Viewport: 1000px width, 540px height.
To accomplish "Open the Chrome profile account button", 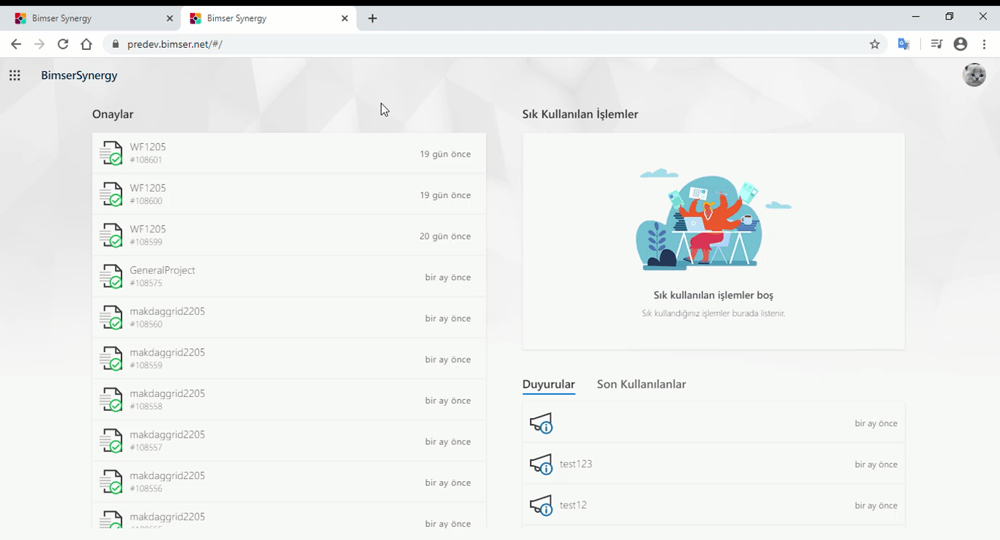I will pos(960,44).
